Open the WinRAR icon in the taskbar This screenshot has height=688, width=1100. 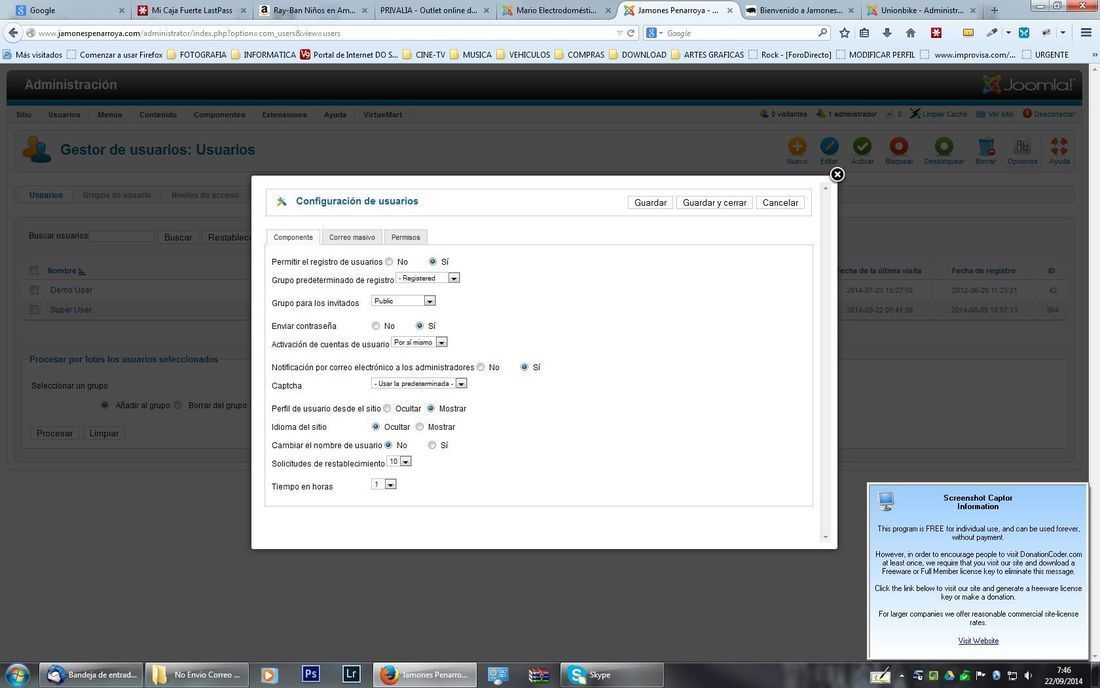coord(539,675)
